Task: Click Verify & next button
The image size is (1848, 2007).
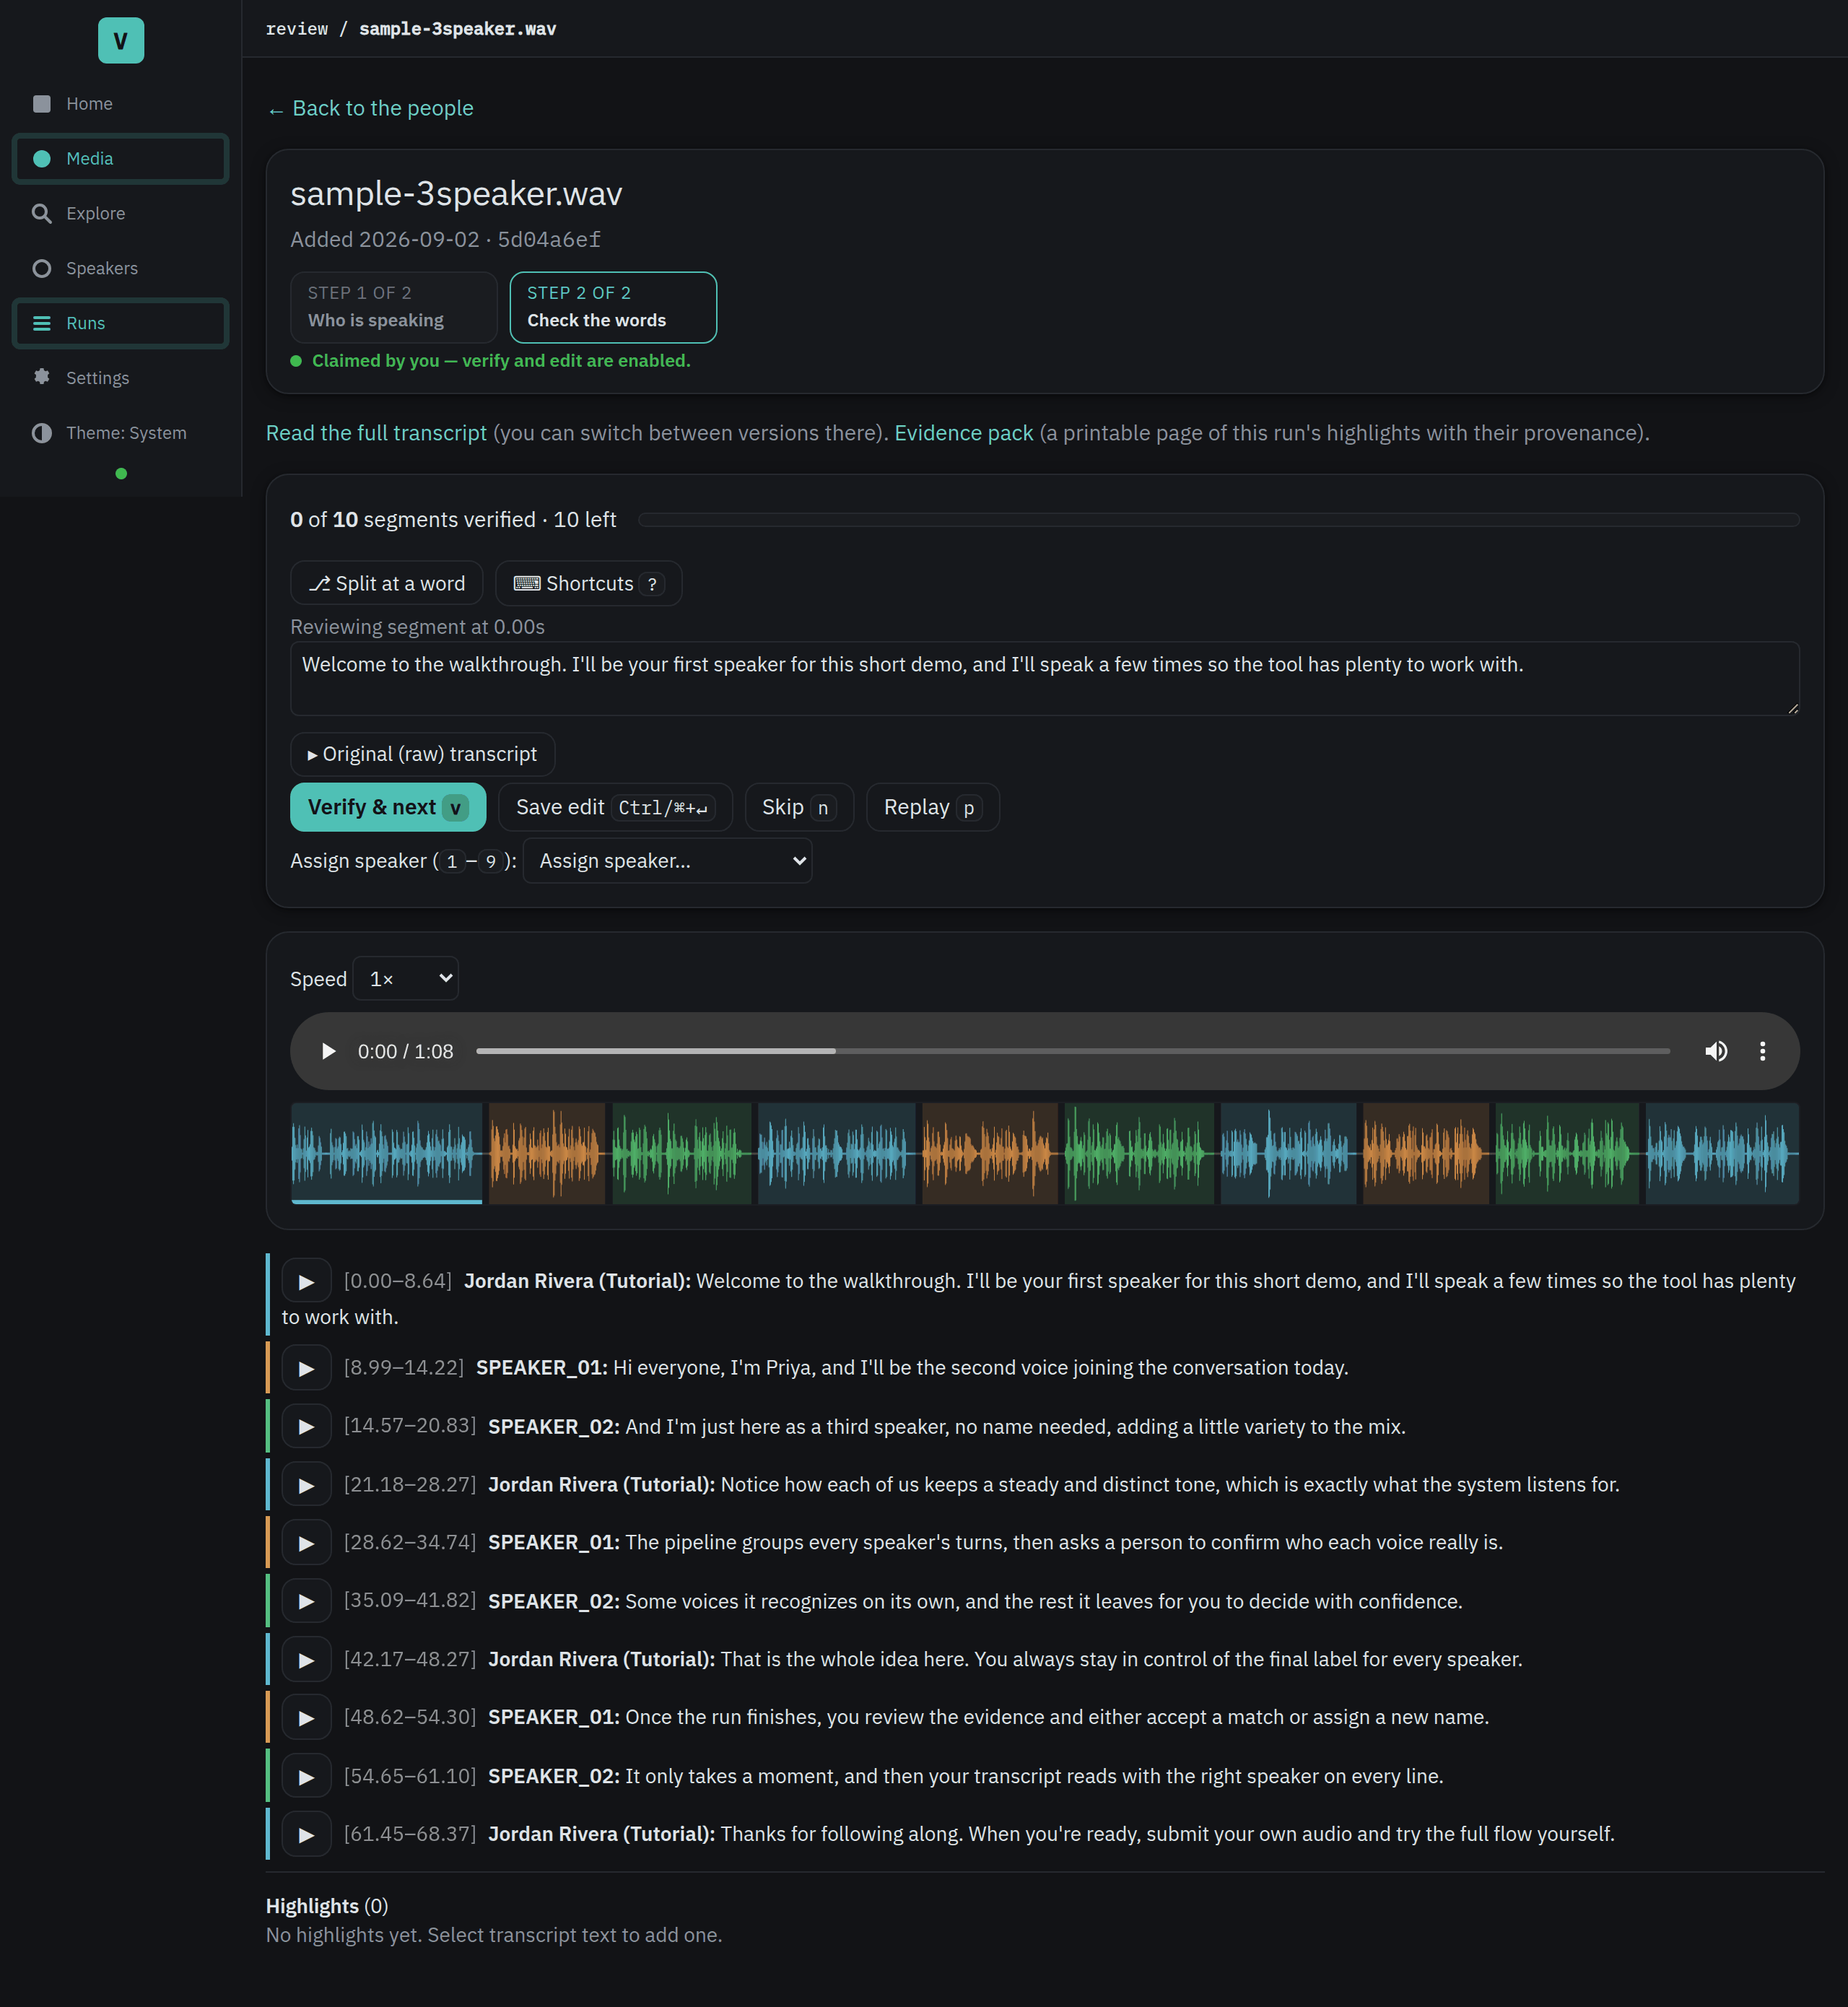Action: tap(388, 808)
